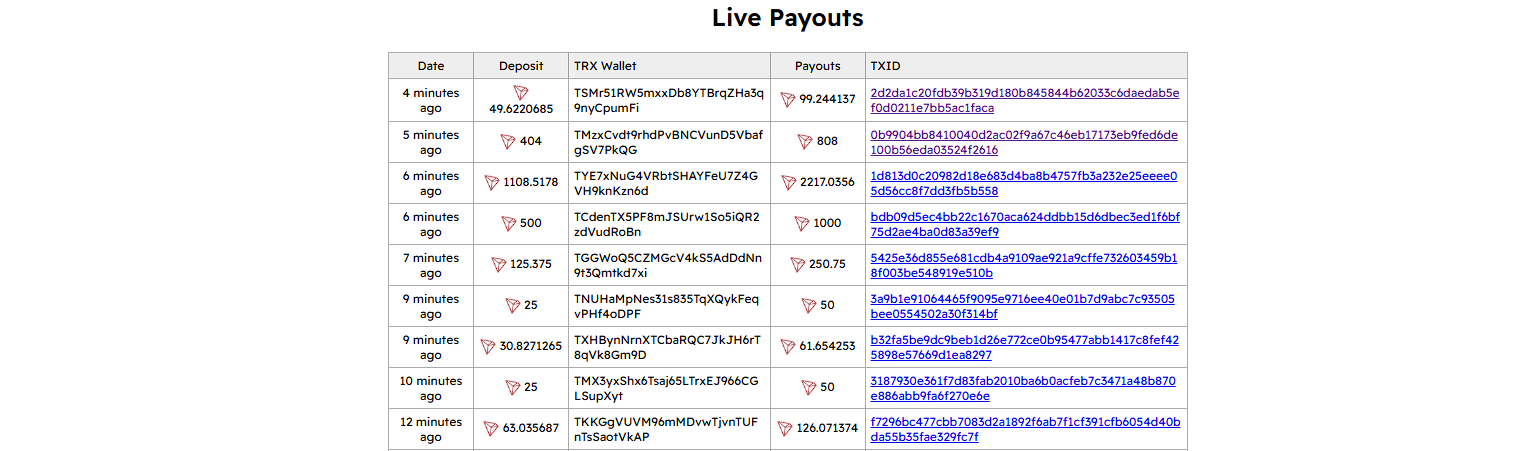
Task: Select wallet address TCdenTX5PF8mJSUrw1So5iQR2
Action: (x=667, y=224)
